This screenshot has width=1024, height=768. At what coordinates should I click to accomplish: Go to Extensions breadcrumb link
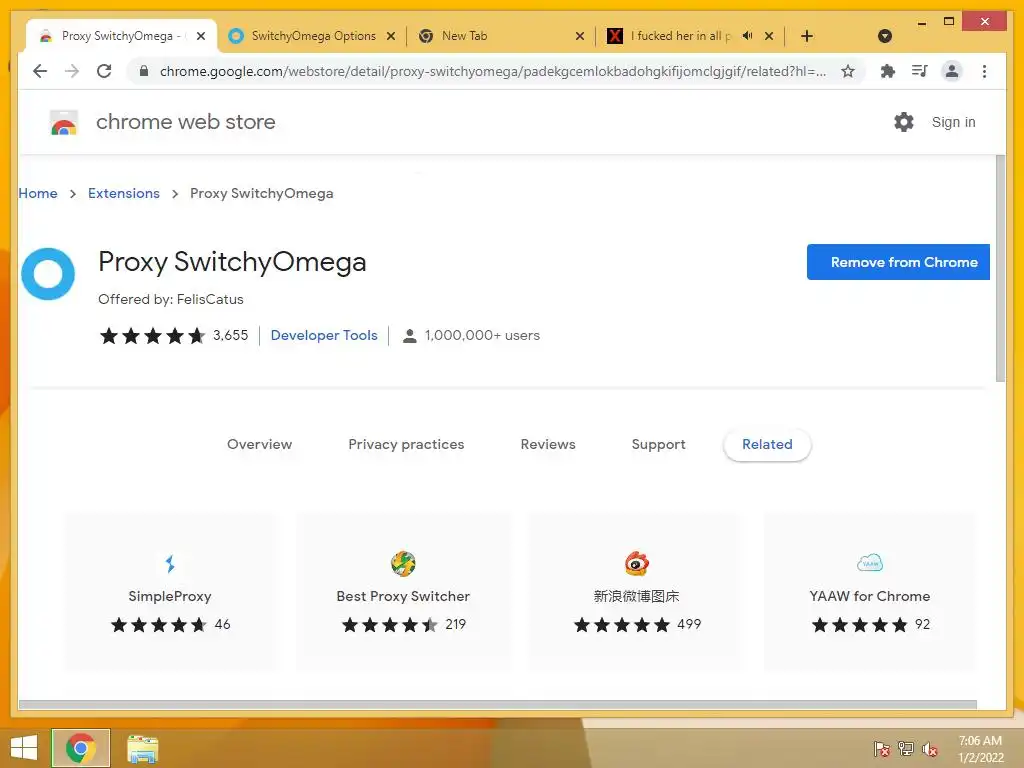pyautogui.click(x=123, y=193)
